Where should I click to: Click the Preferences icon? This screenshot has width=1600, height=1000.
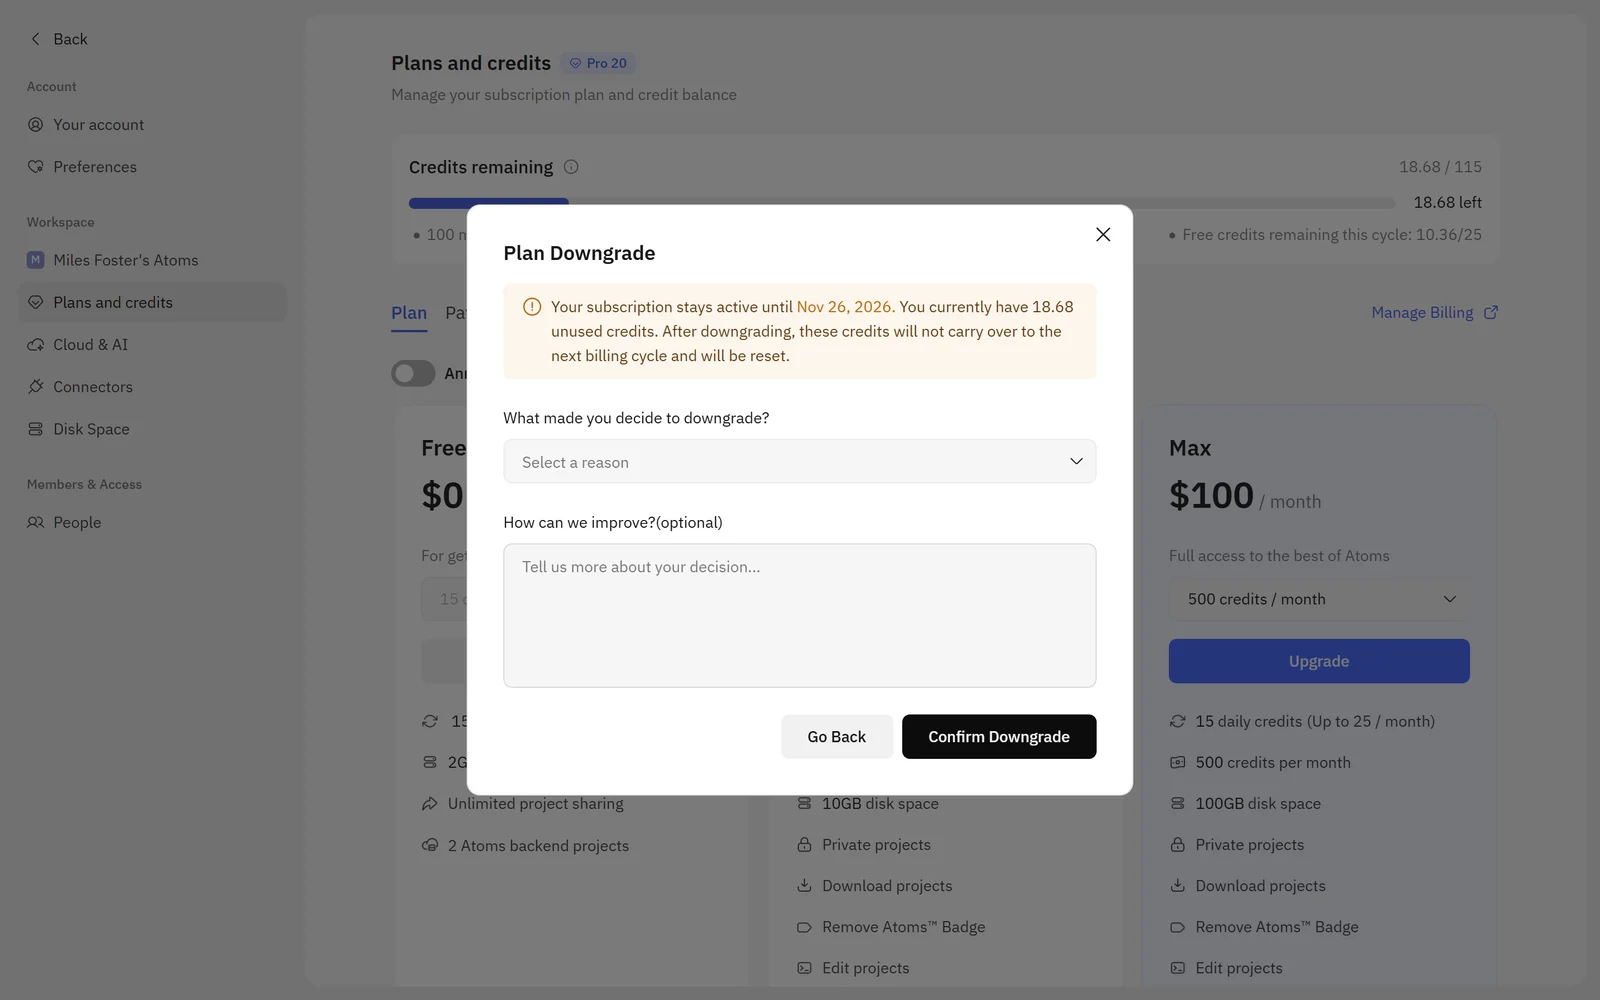pos(36,167)
